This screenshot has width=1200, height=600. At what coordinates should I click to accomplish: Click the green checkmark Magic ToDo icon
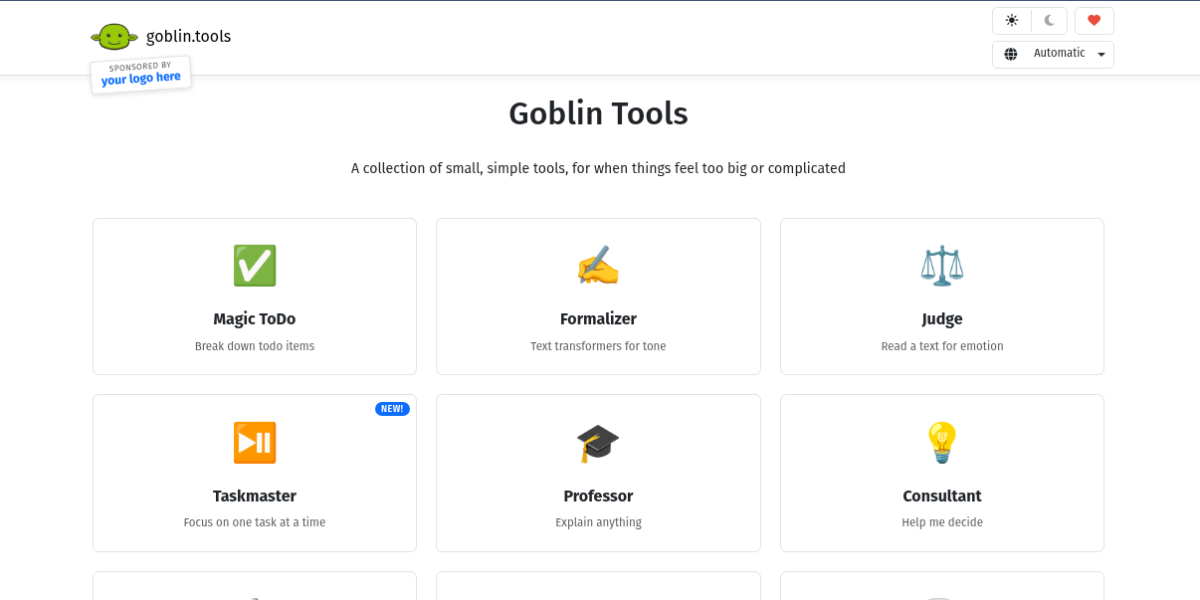tap(255, 266)
